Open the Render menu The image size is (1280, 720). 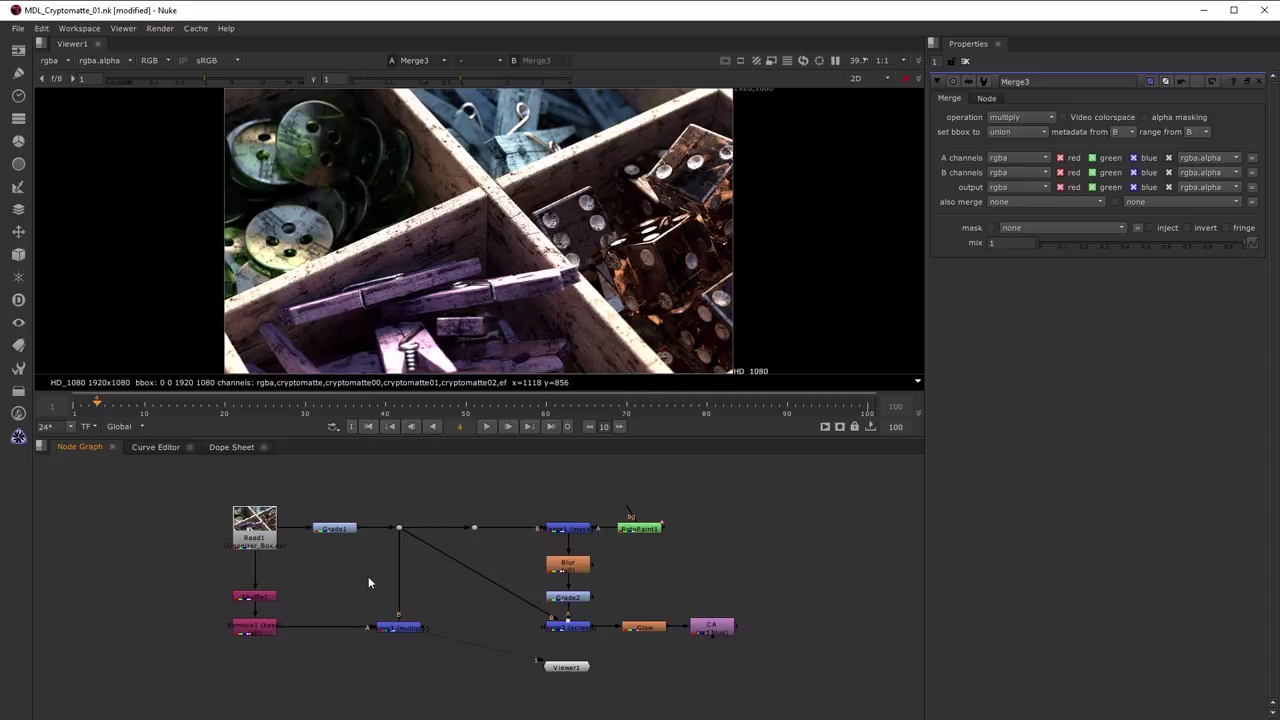tap(160, 28)
